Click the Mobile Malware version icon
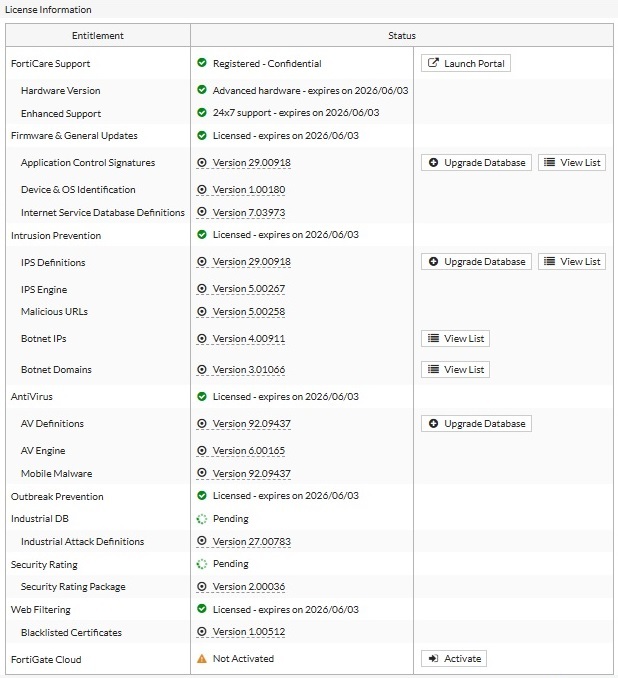 click(202, 473)
